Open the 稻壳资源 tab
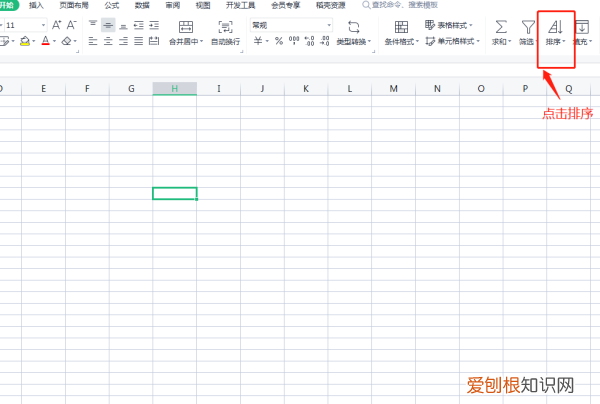This screenshot has height=404, width=600. click(331, 5)
